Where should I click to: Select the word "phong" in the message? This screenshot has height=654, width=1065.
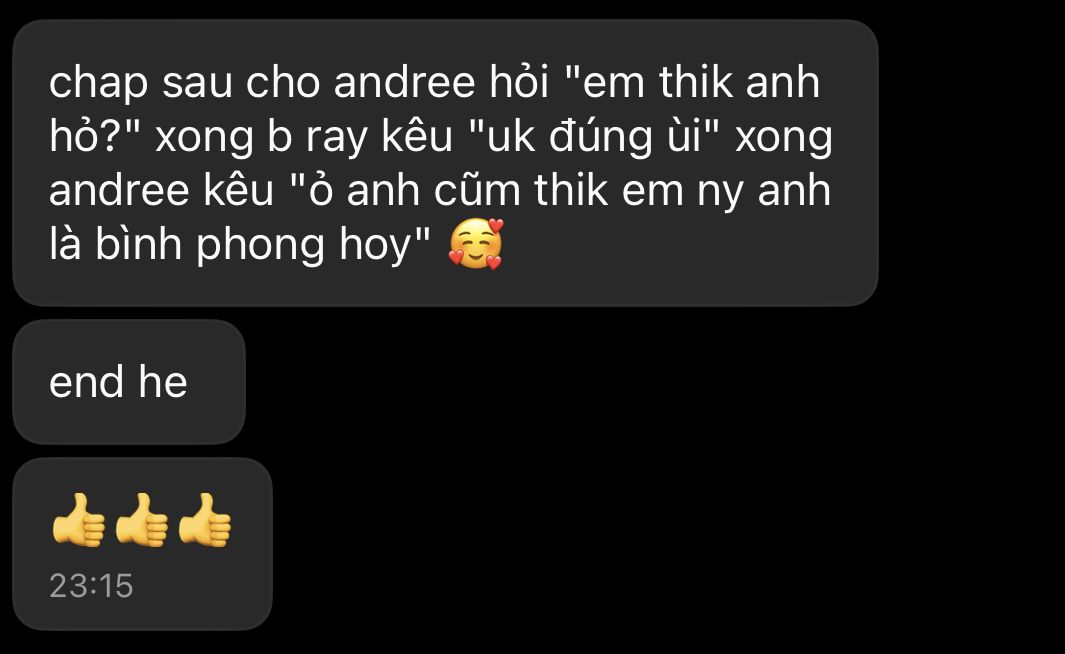click(261, 247)
